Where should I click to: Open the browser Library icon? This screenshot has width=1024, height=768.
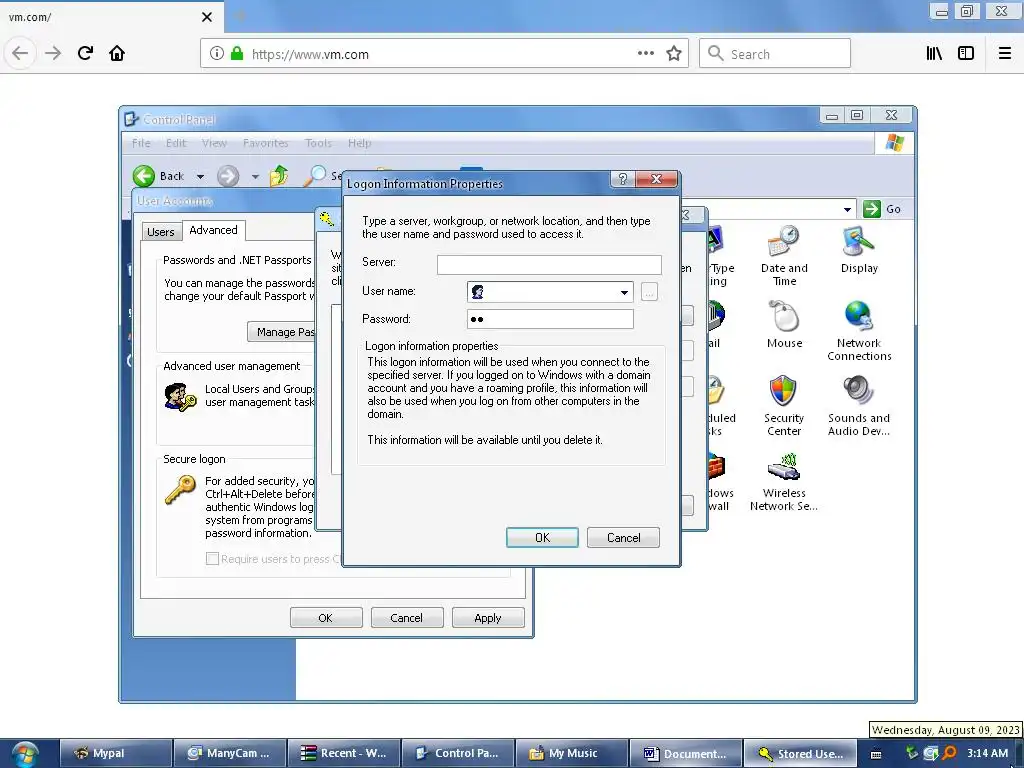pos(934,54)
